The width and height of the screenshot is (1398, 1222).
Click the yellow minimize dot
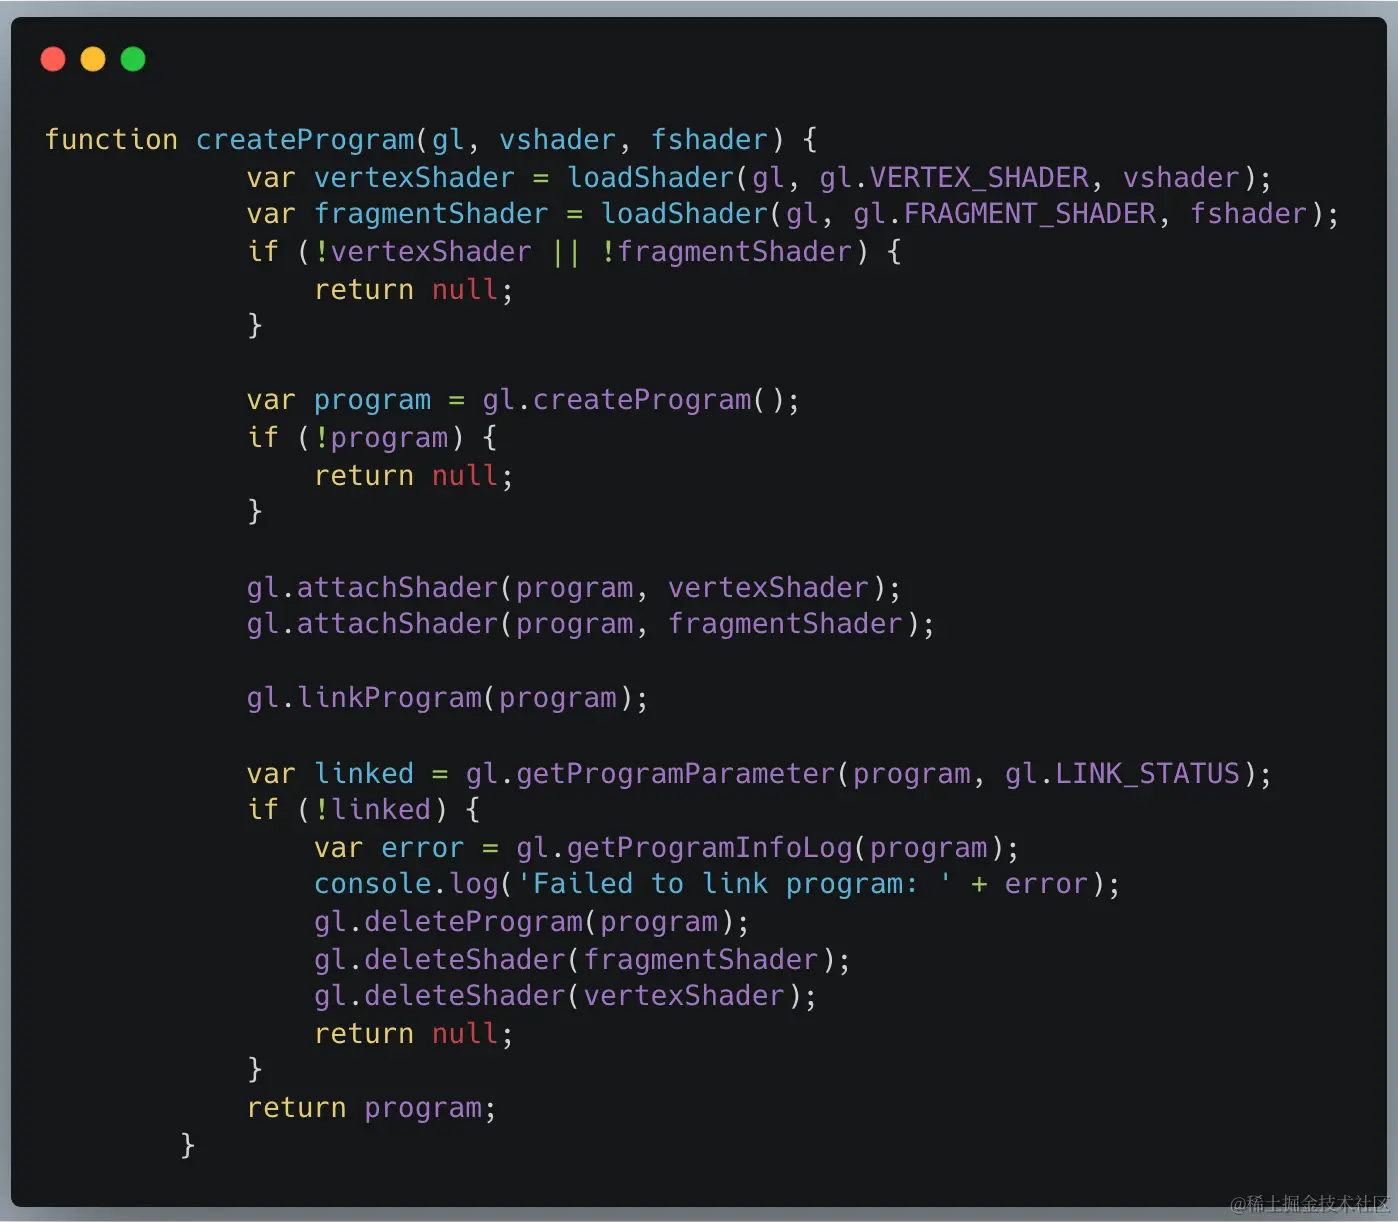tap(93, 60)
